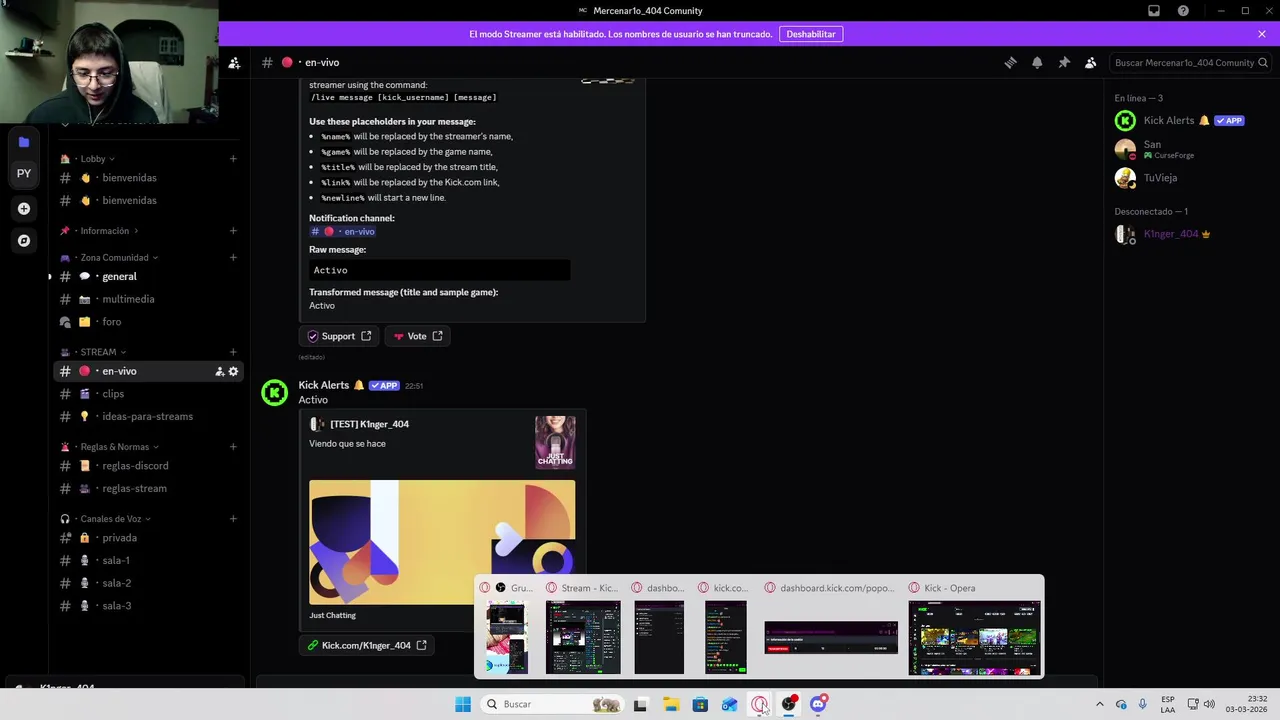1280x720 pixels.
Task: Focus the Buscar Mercenar1o_404 Comunity search field
Action: pyautogui.click(x=1190, y=62)
